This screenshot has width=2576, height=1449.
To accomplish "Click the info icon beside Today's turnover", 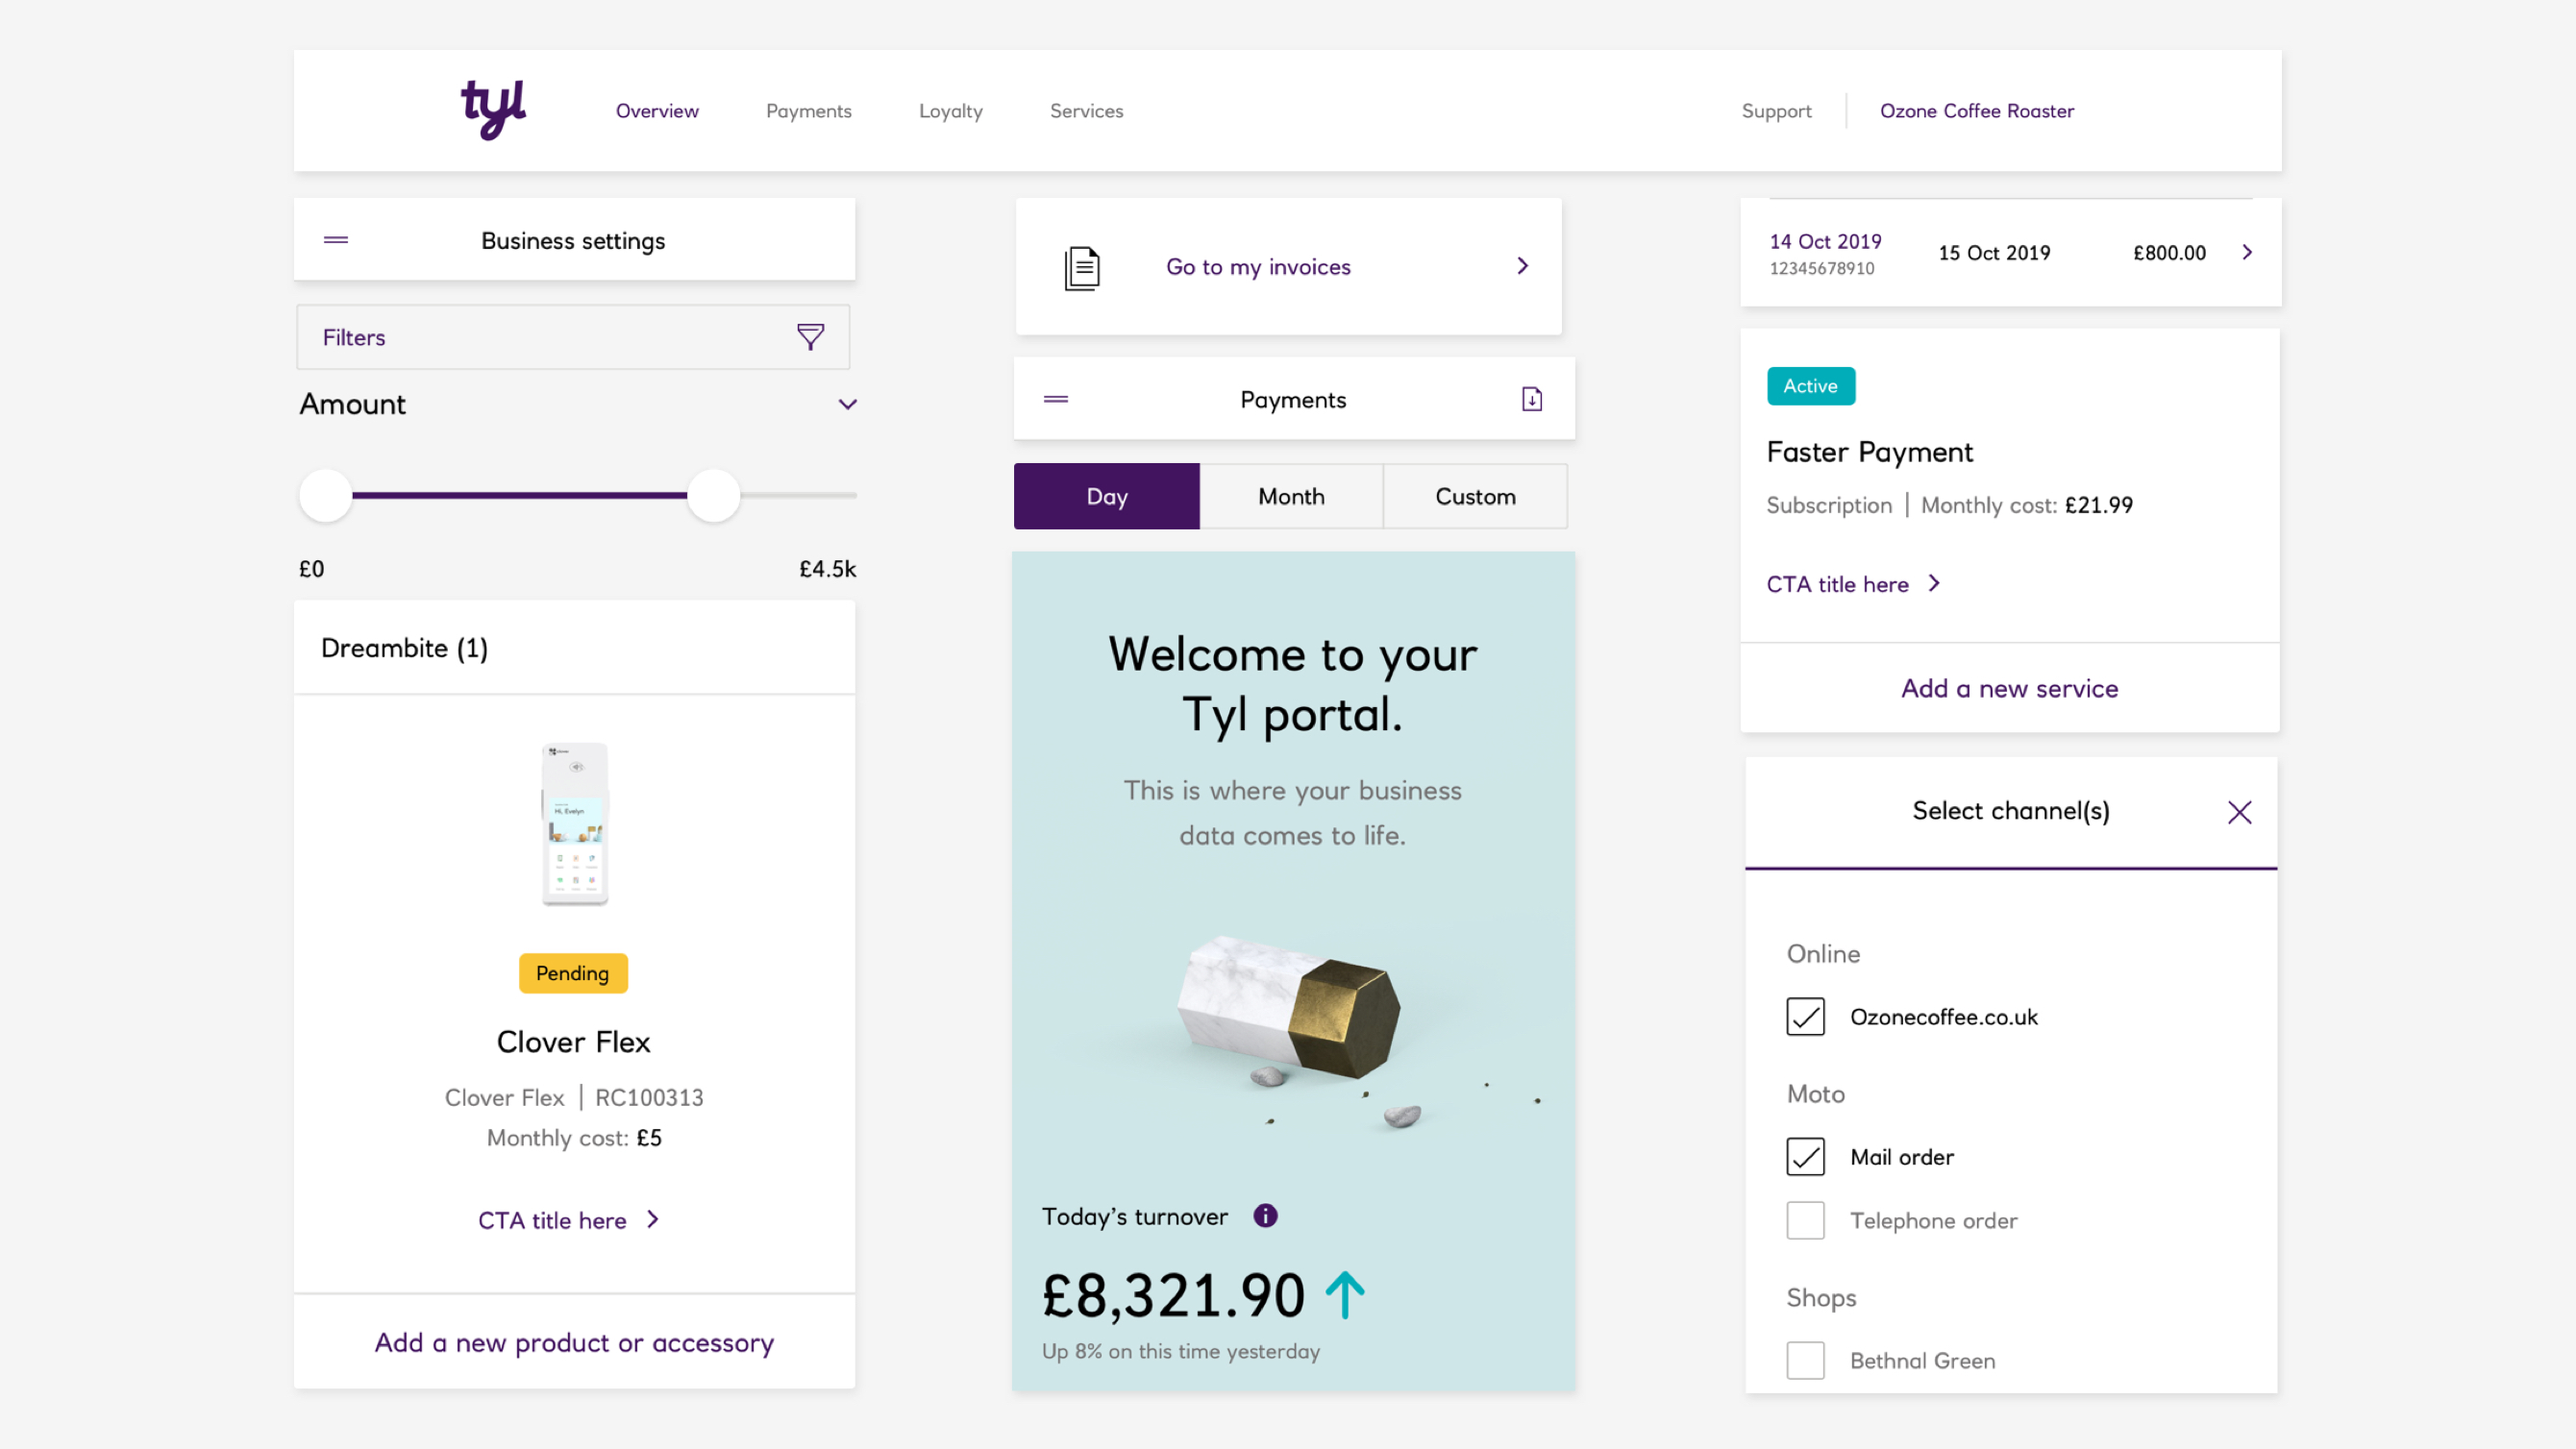I will (x=1265, y=1215).
